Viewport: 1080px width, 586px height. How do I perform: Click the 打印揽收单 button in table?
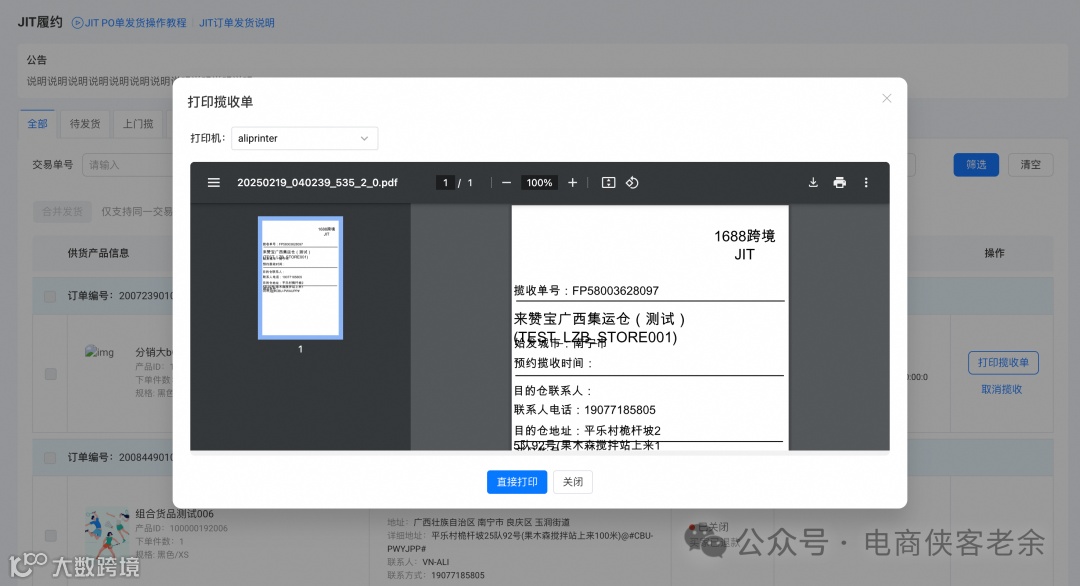pos(1003,363)
